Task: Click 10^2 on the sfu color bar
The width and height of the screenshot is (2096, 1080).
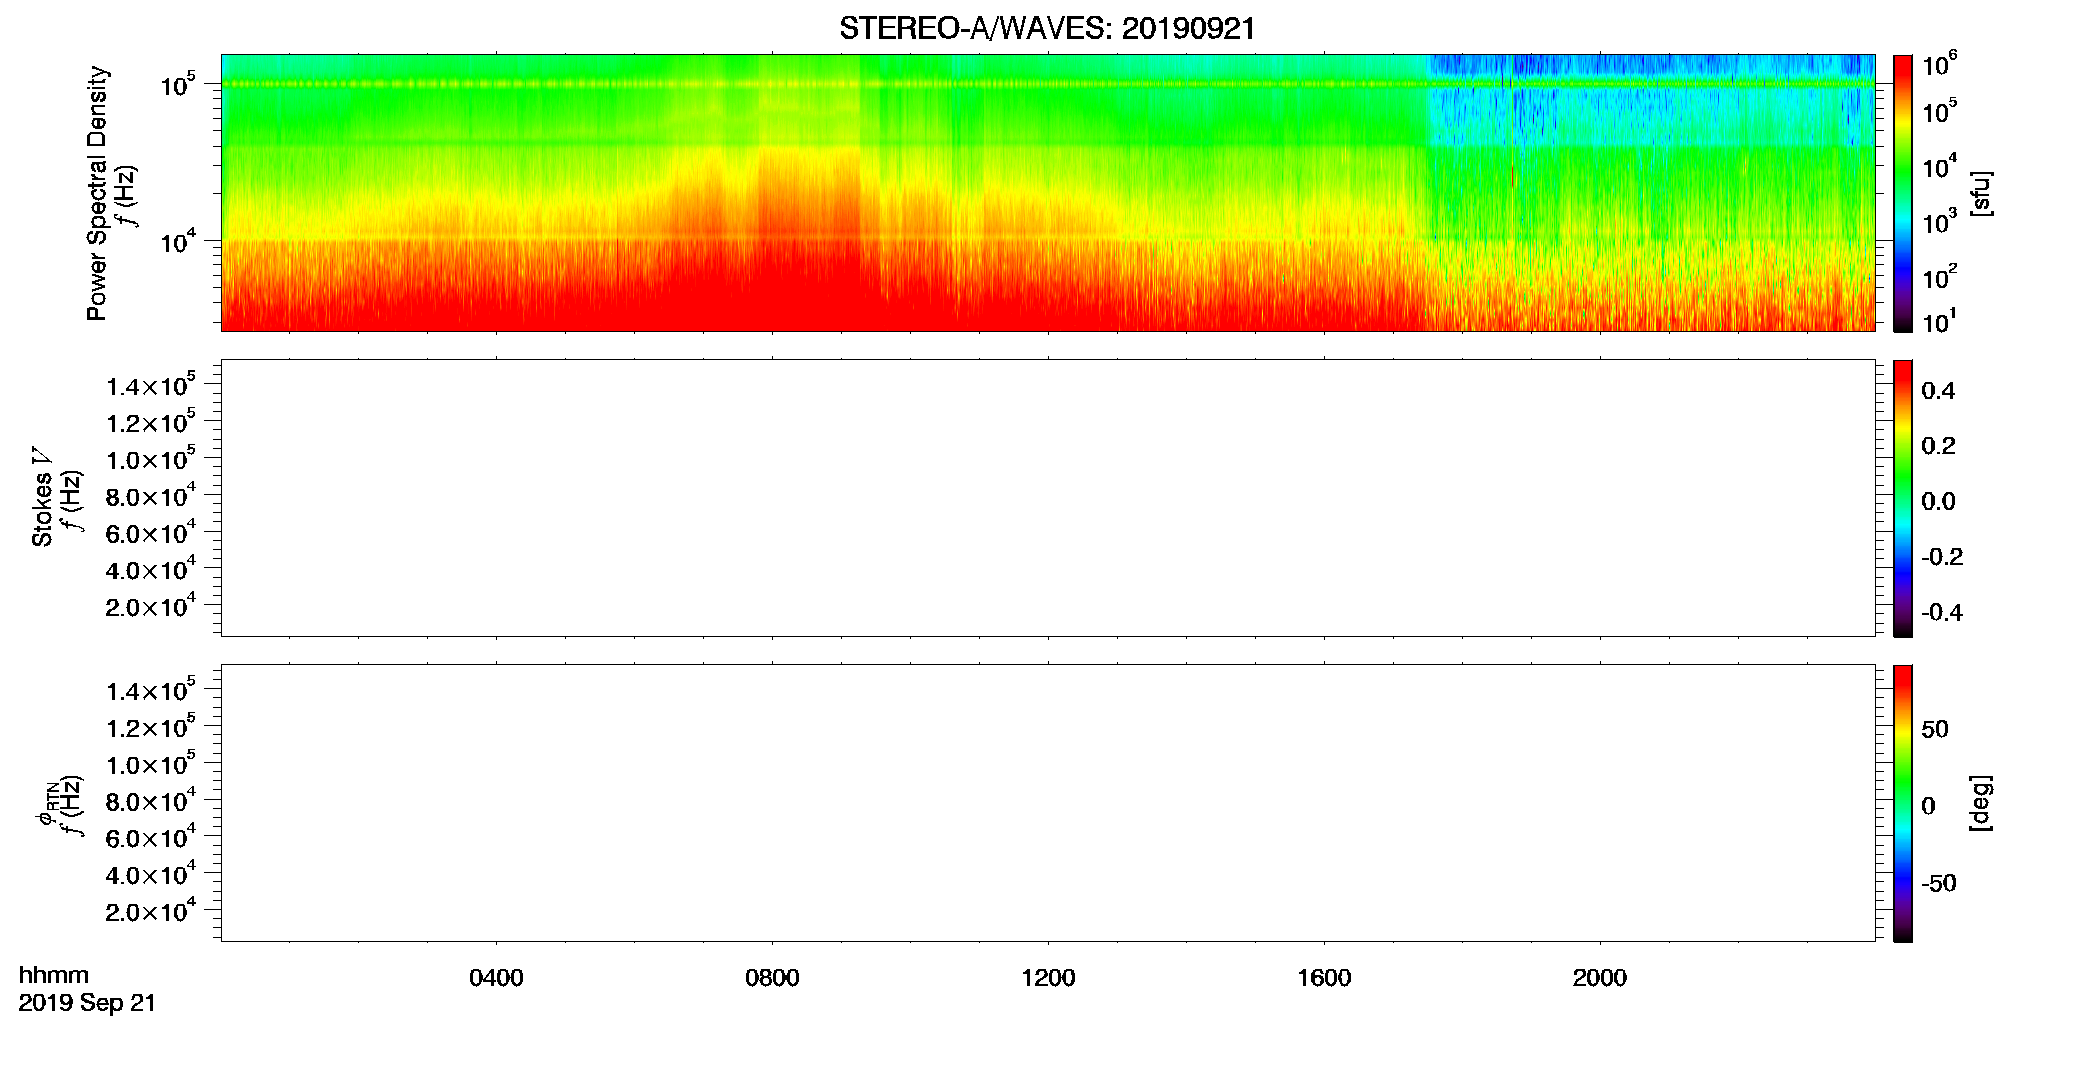Action: point(1939,277)
